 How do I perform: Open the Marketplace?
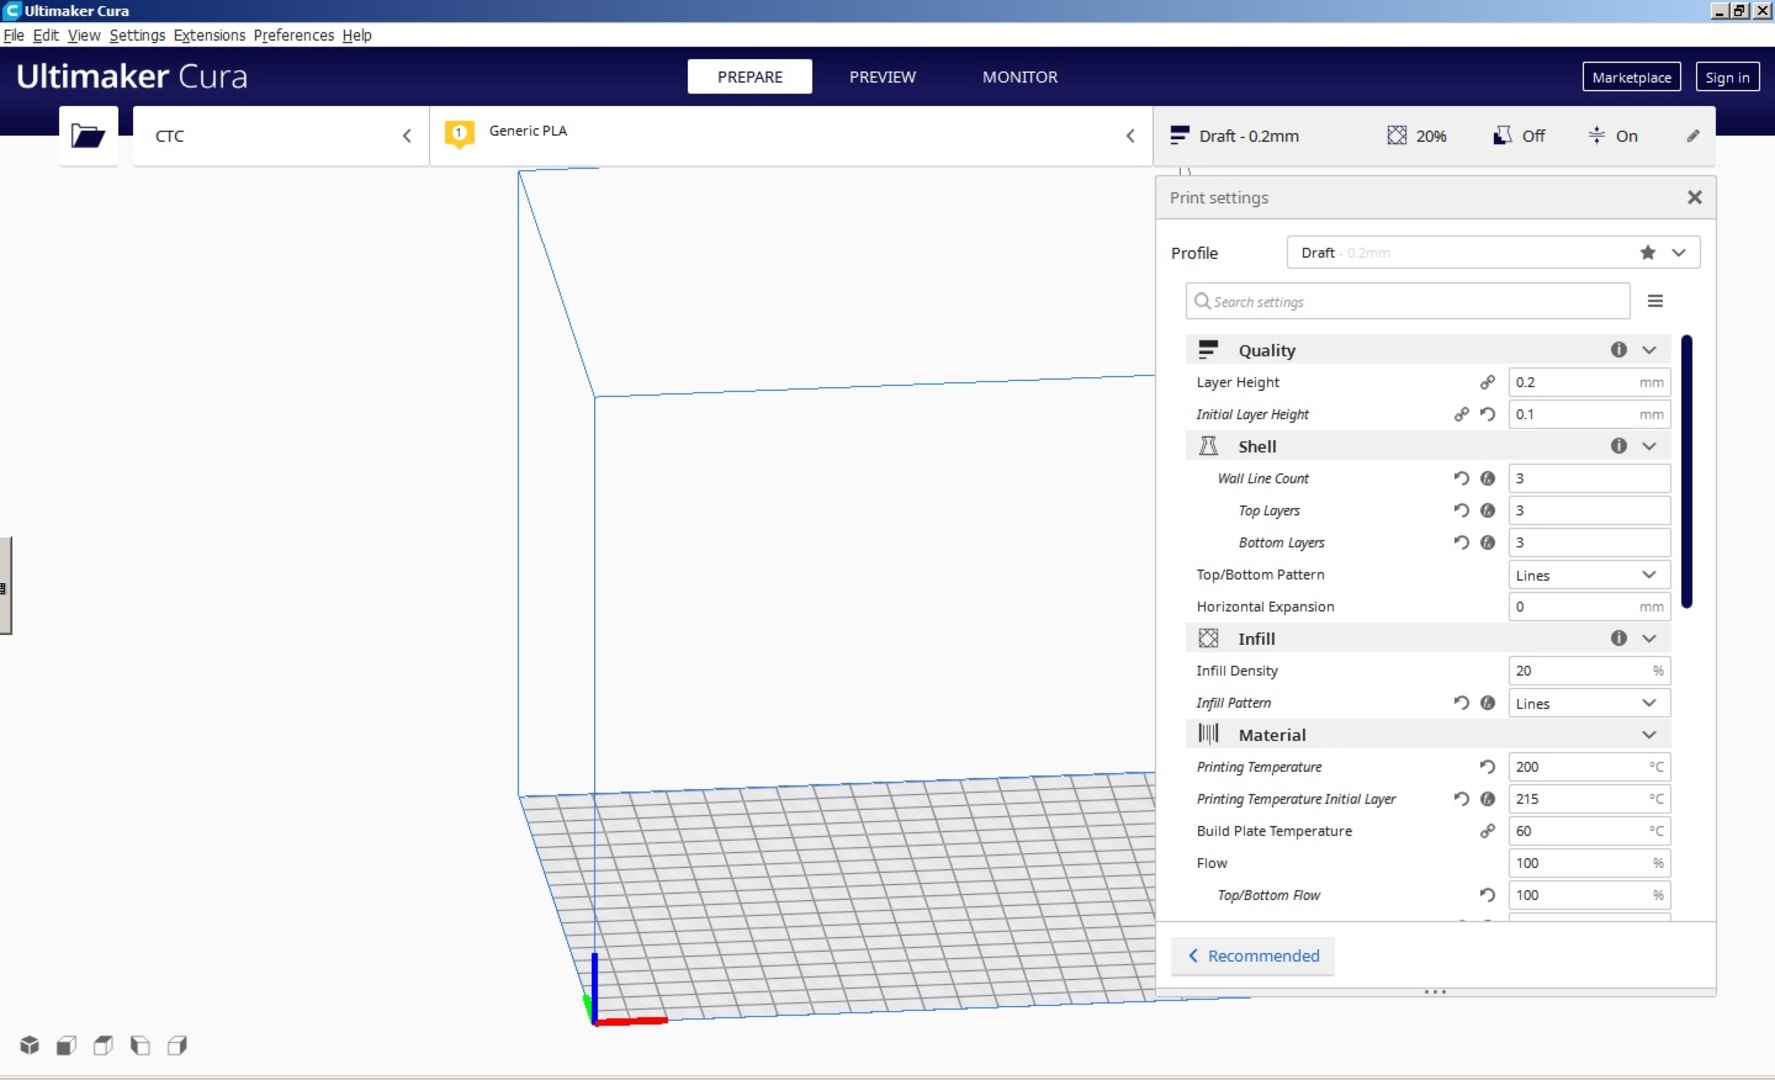pos(1631,77)
